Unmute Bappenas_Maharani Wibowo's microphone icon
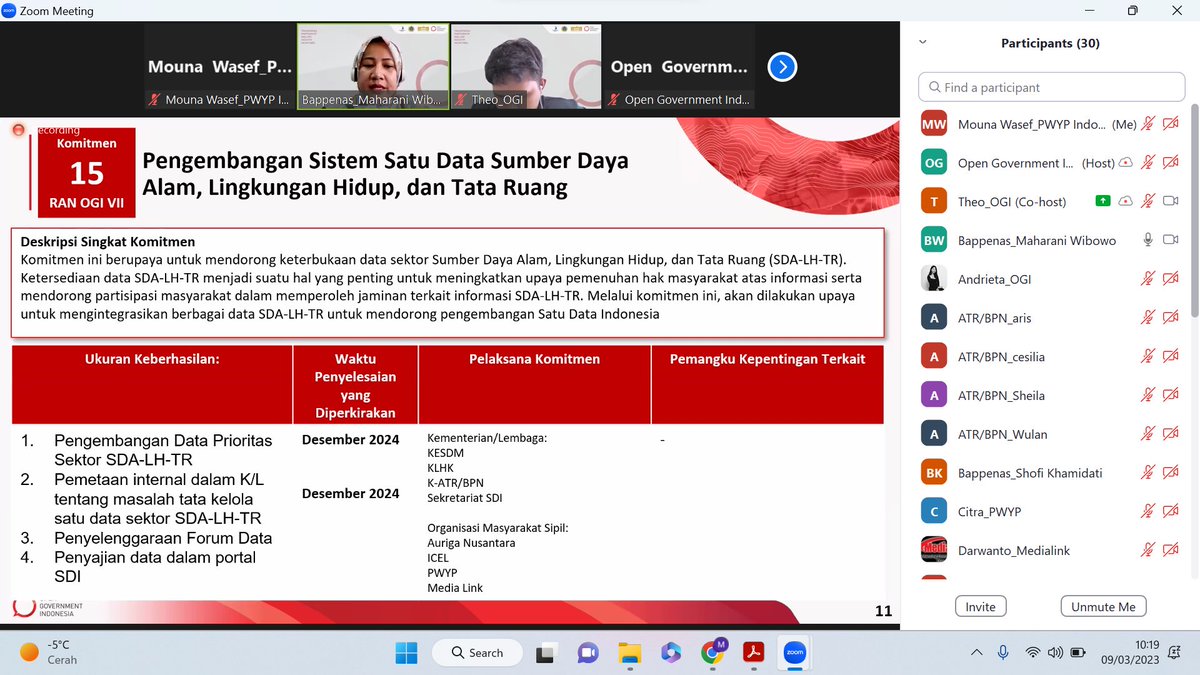The height and width of the screenshot is (675, 1200). (x=1148, y=240)
